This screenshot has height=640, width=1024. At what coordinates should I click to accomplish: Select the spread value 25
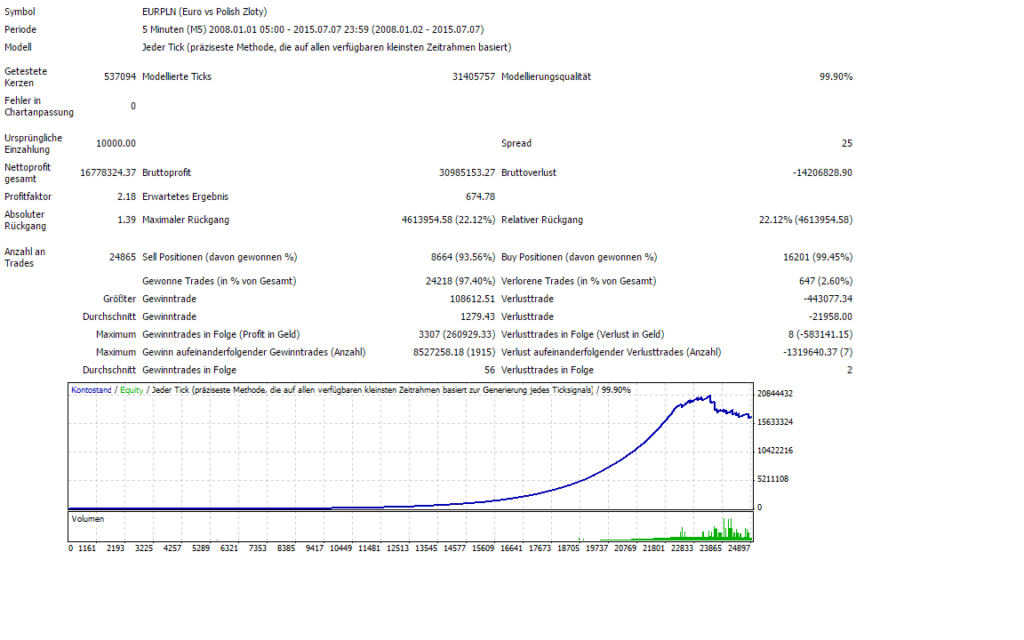[x=847, y=143]
